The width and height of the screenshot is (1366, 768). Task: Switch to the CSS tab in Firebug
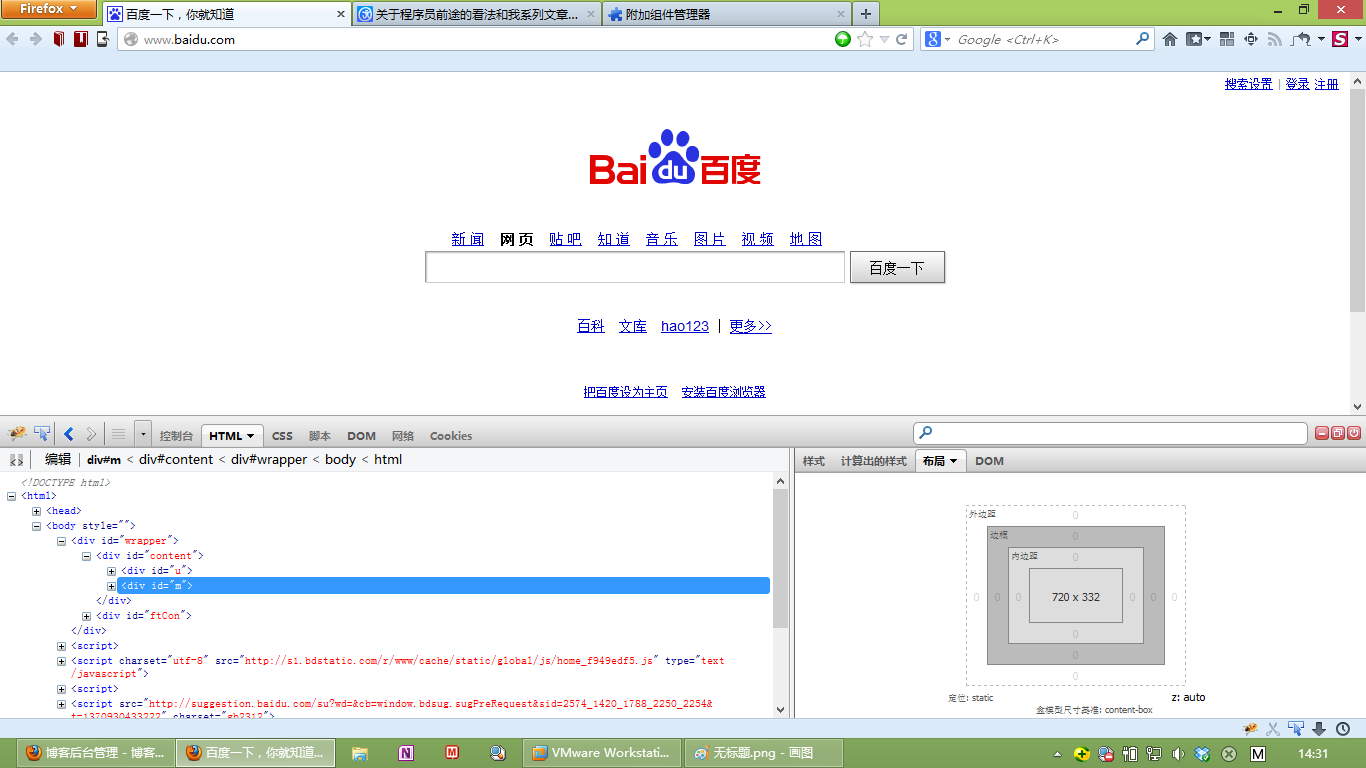click(283, 436)
